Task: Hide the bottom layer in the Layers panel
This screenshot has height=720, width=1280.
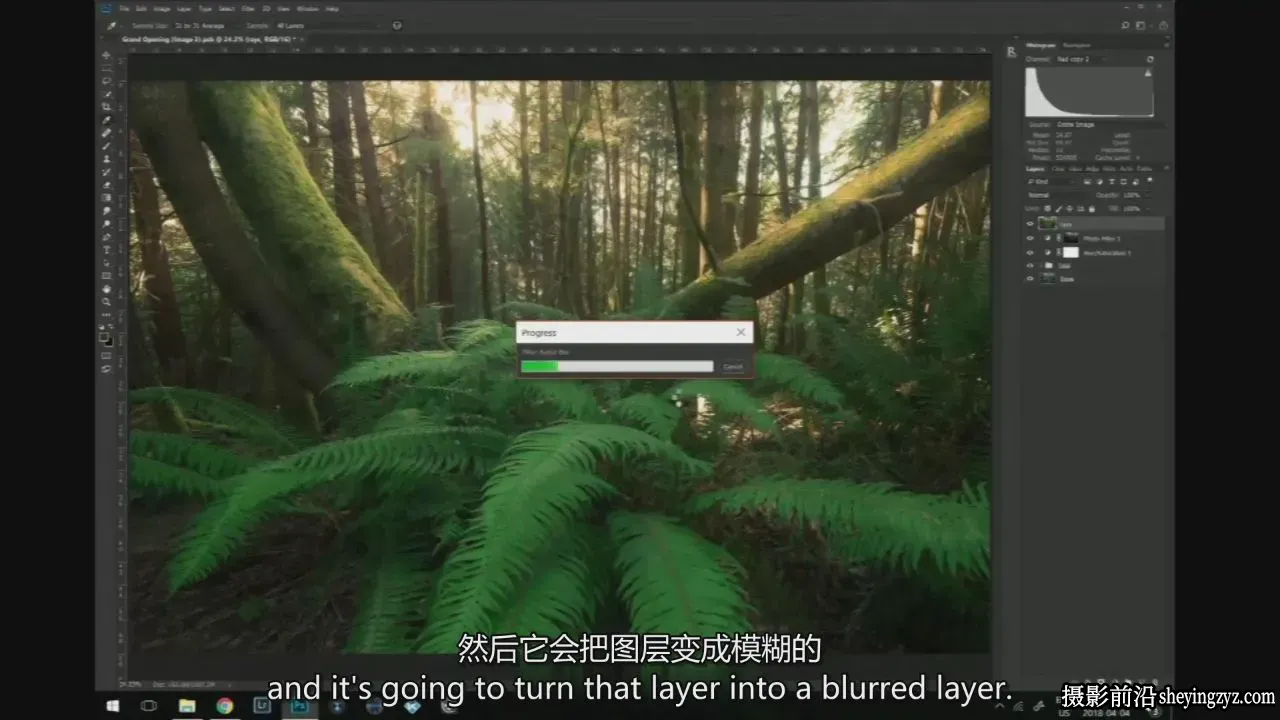Action: 1030,279
